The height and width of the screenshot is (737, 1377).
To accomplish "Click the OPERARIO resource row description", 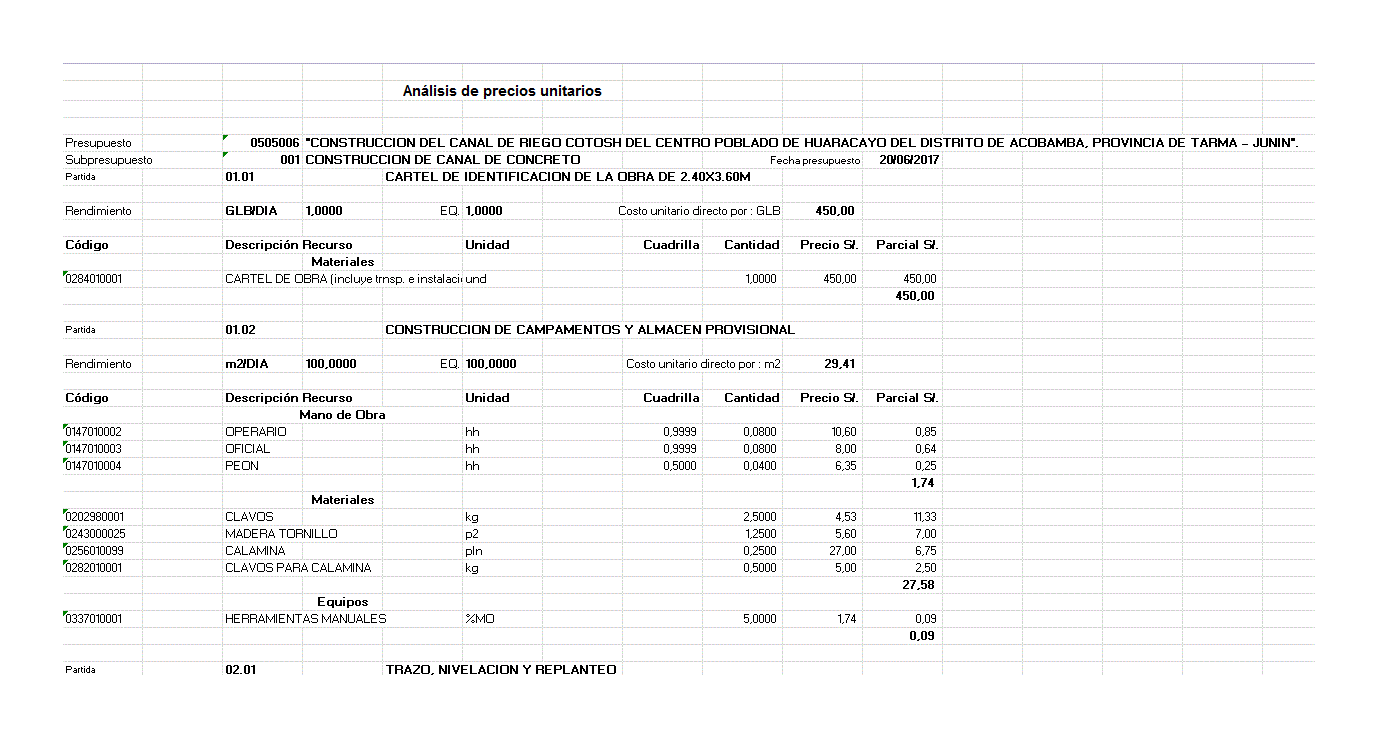I will coord(256,432).
